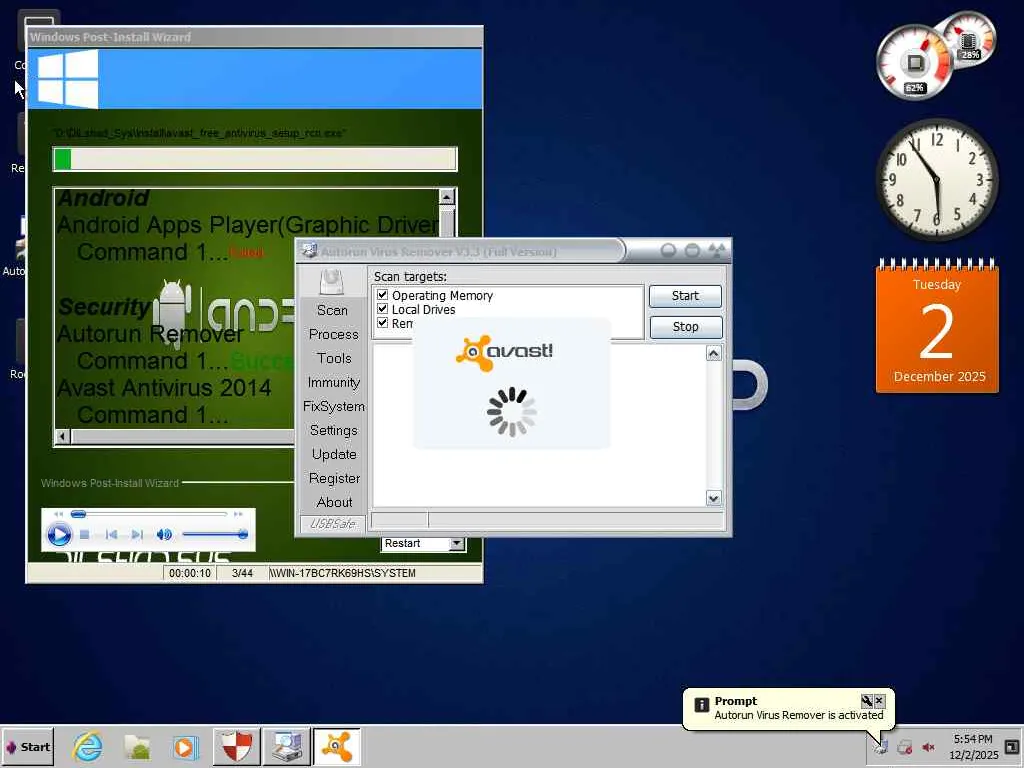Open the About section

[334, 502]
